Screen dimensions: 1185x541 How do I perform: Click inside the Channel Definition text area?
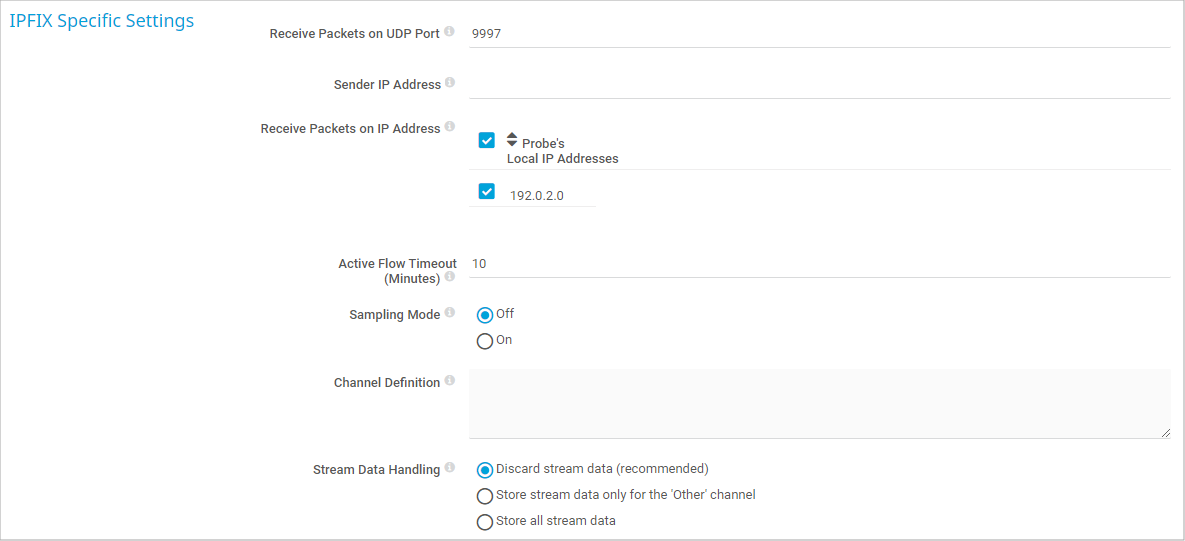[x=818, y=403]
